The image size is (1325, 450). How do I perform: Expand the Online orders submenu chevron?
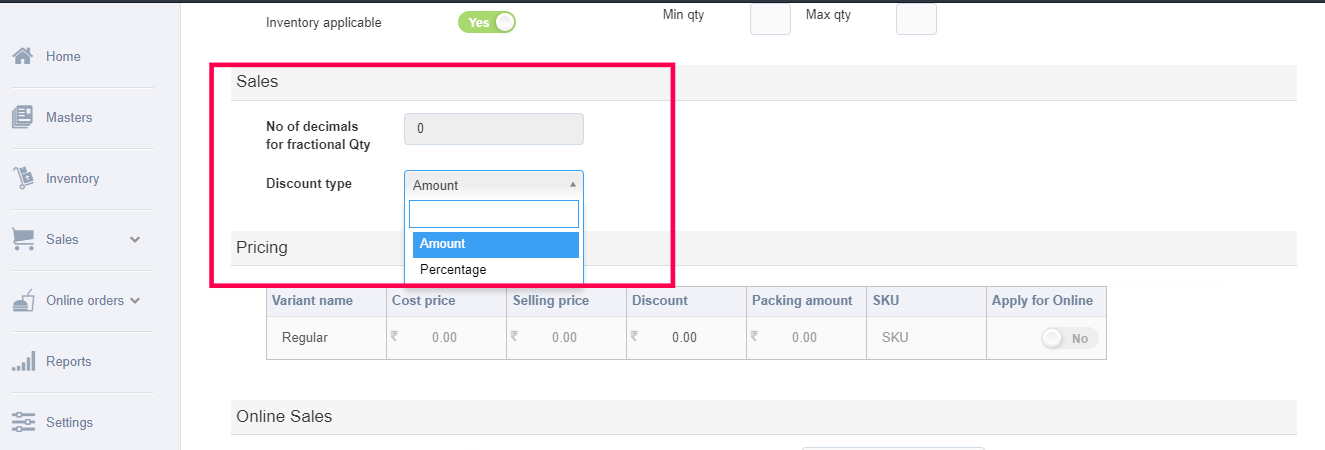coord(135,300)
